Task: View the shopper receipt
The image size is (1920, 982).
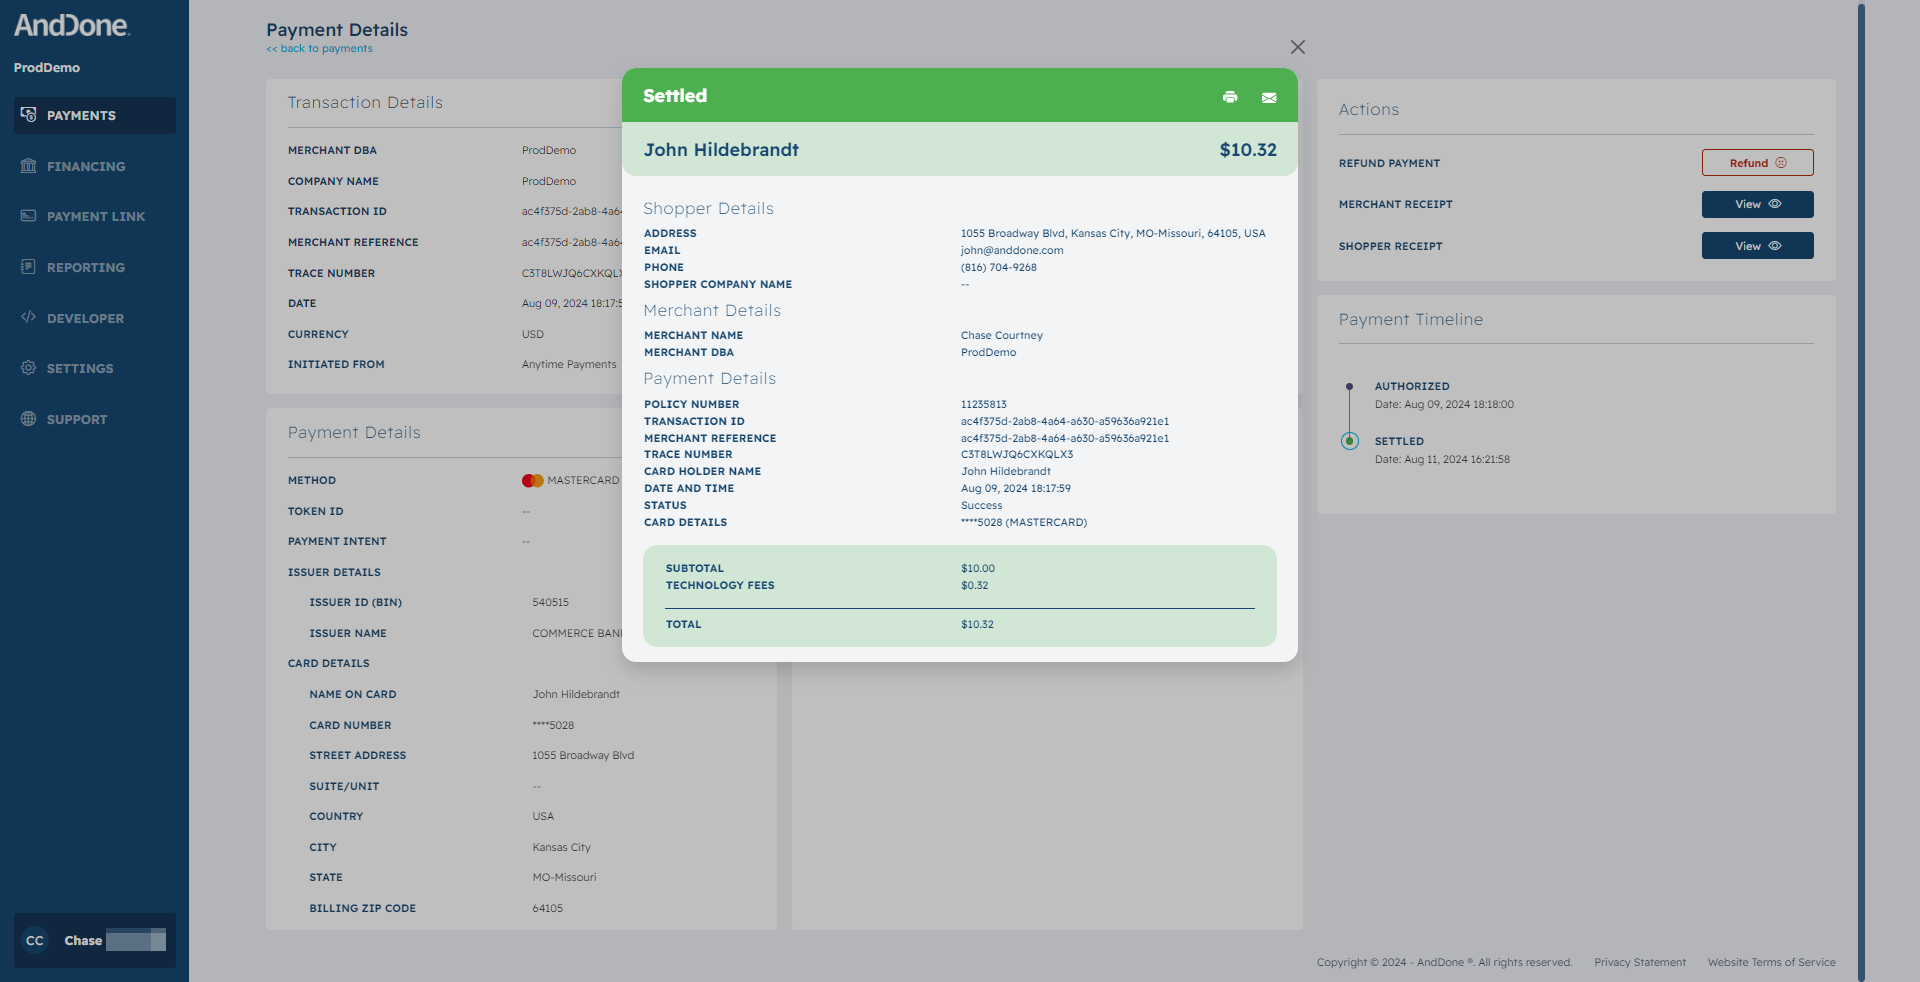Action: pos(1757,246)
